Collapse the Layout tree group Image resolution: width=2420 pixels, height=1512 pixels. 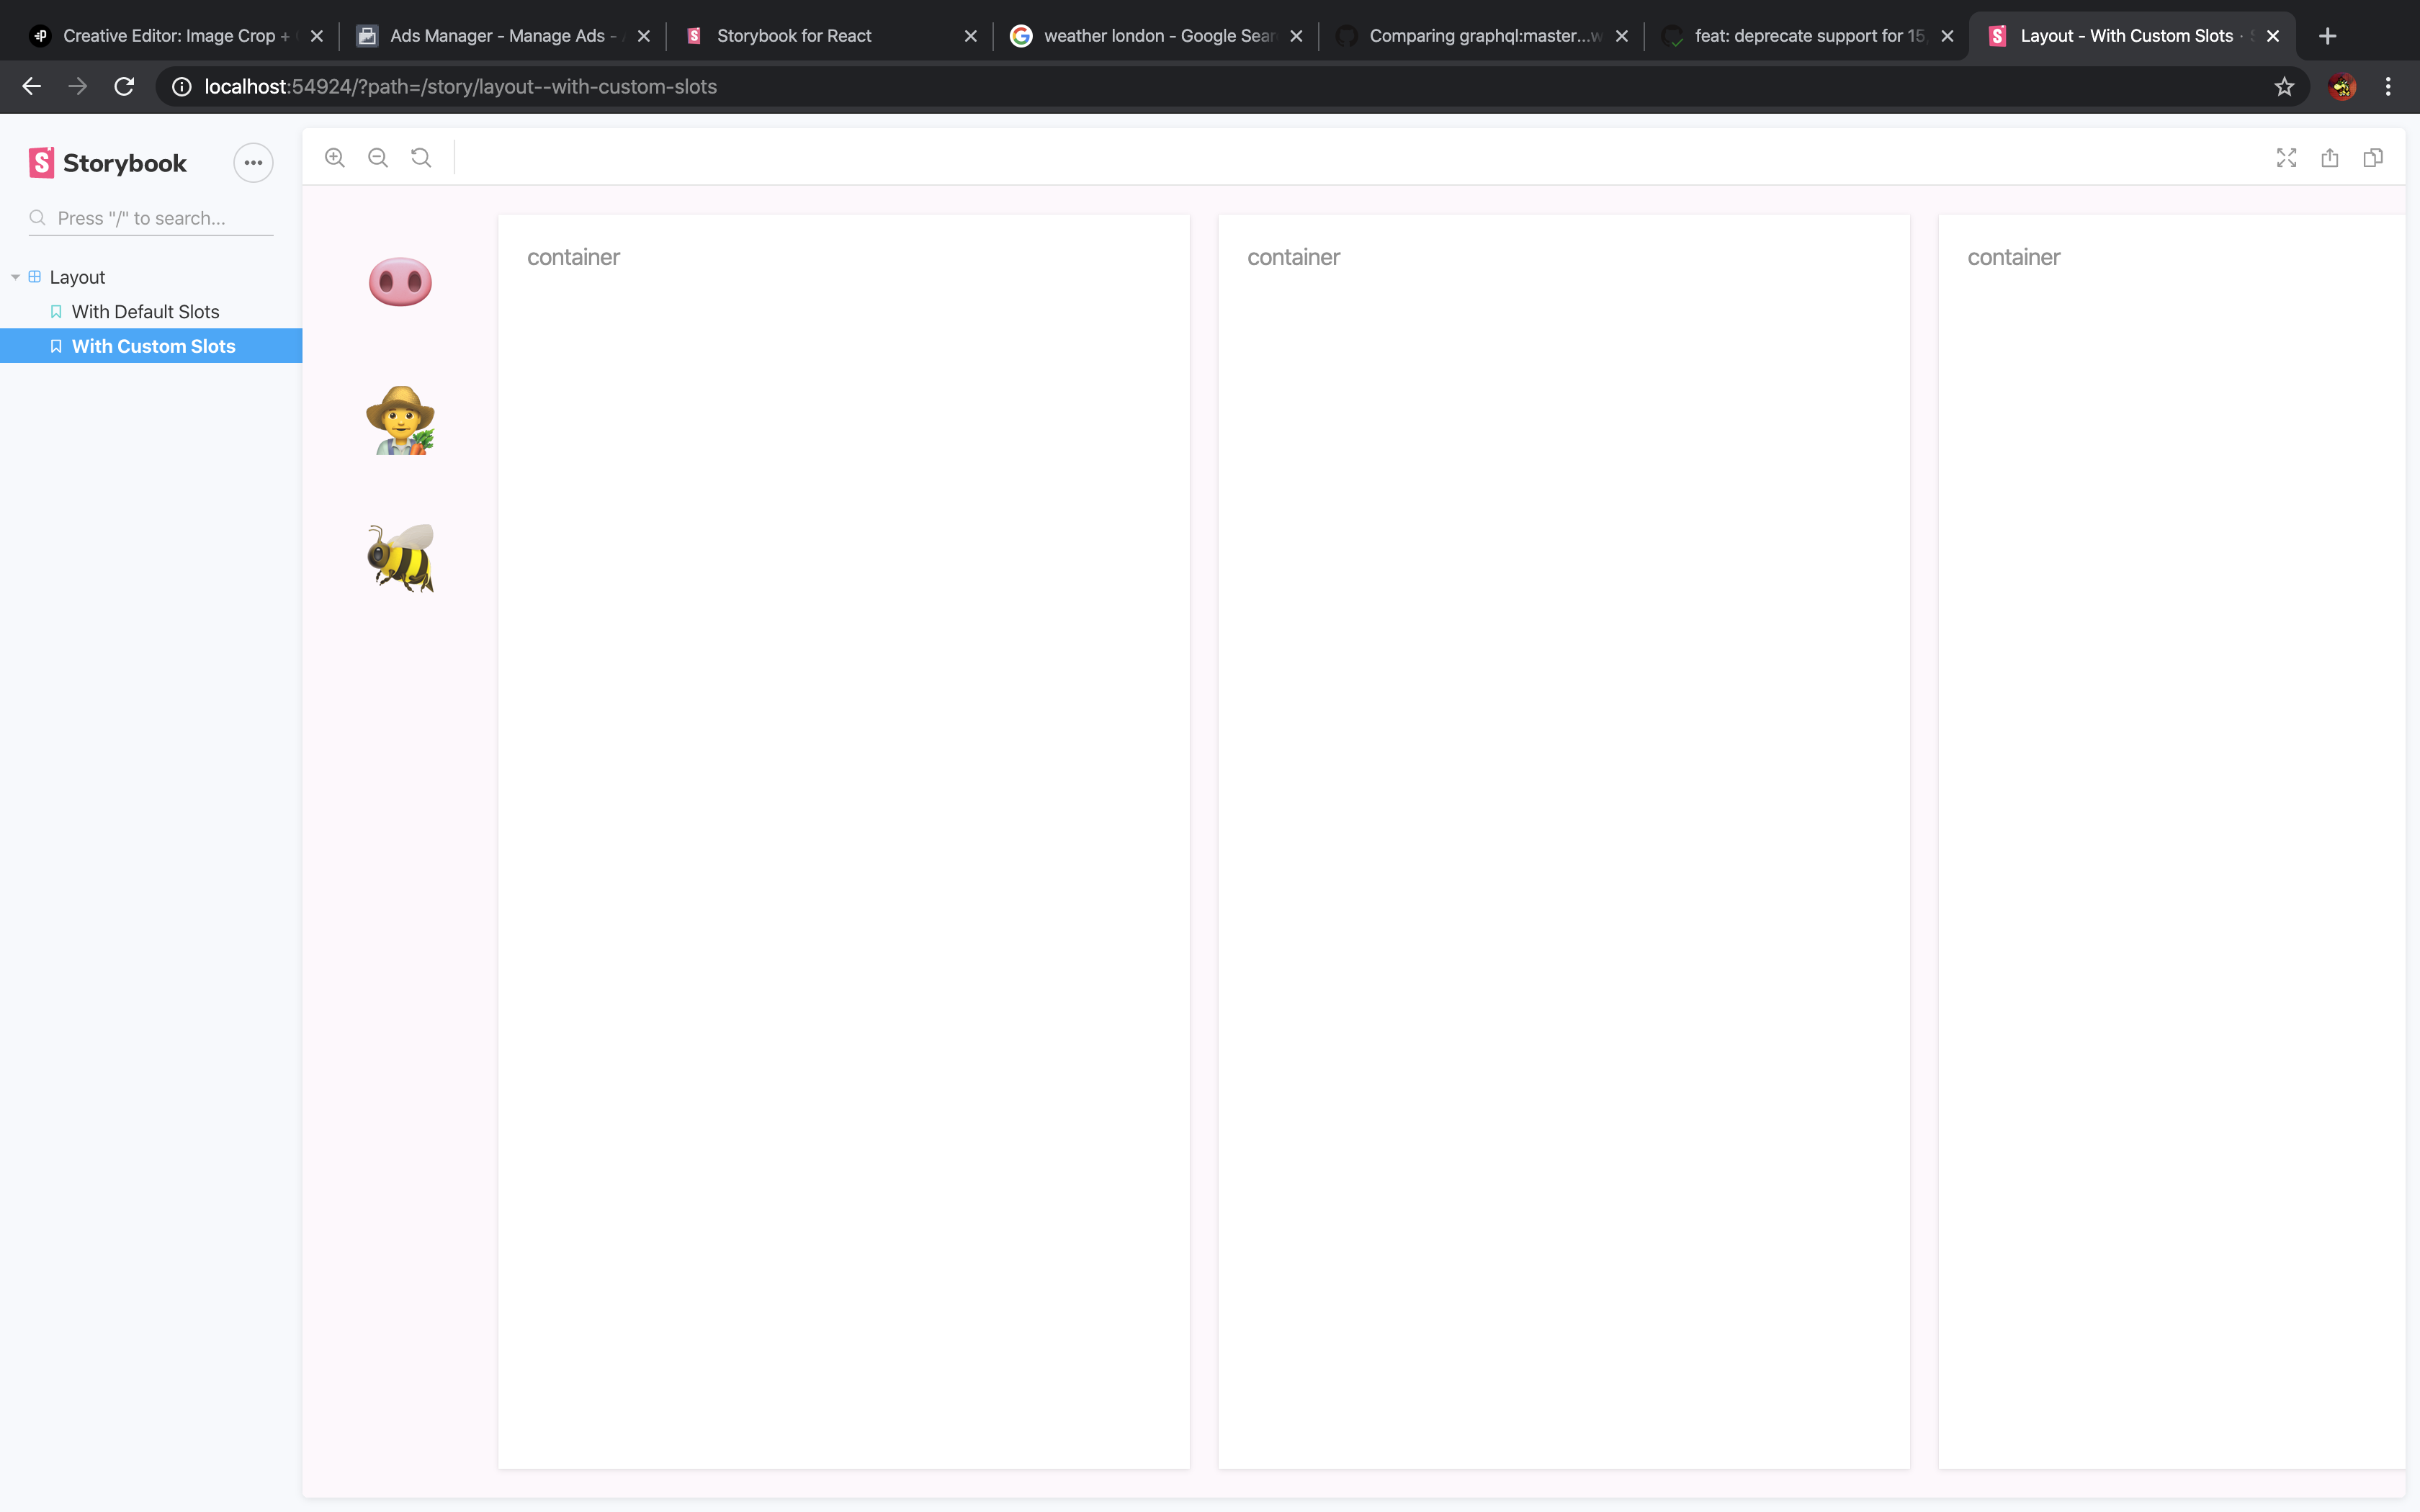pos(77,277)
